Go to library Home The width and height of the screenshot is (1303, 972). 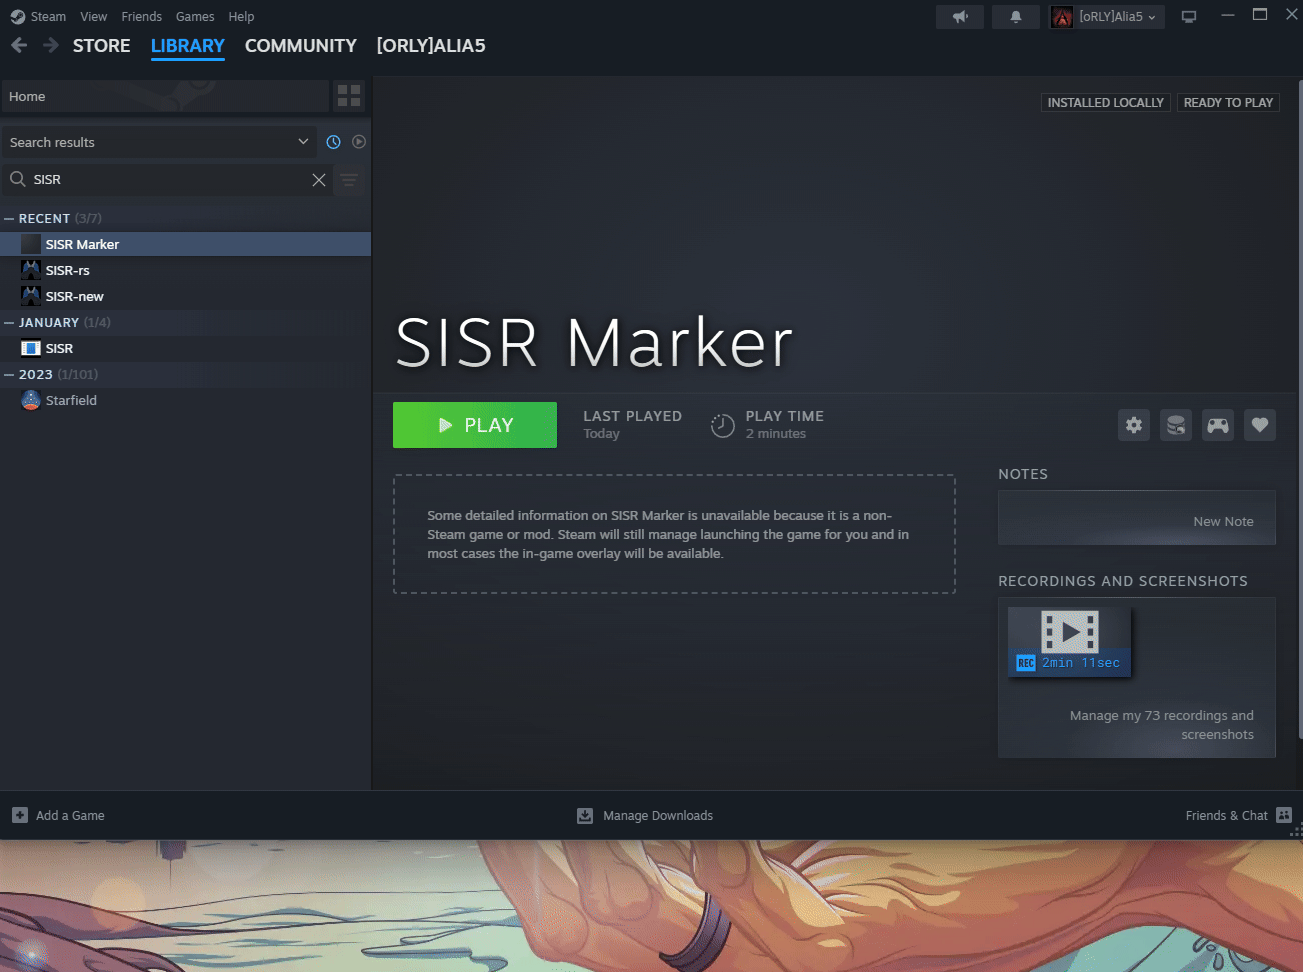pyautogui.click(x=165, y=96)
